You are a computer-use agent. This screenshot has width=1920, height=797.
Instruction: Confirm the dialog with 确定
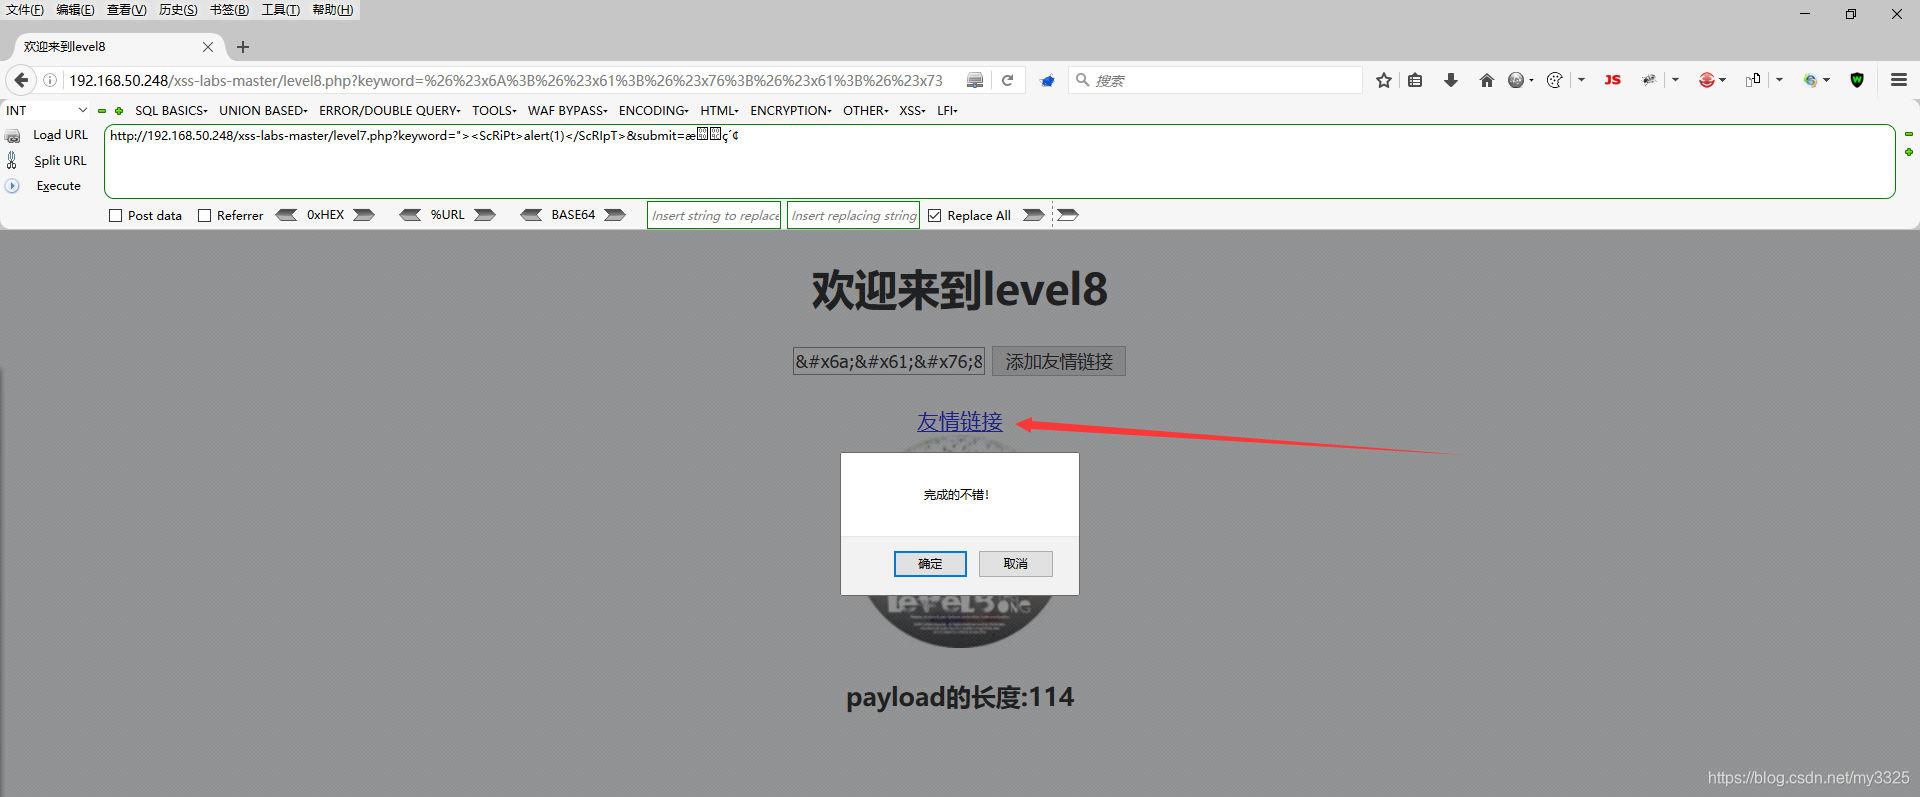pyautogui.click(x=930, y=564)
